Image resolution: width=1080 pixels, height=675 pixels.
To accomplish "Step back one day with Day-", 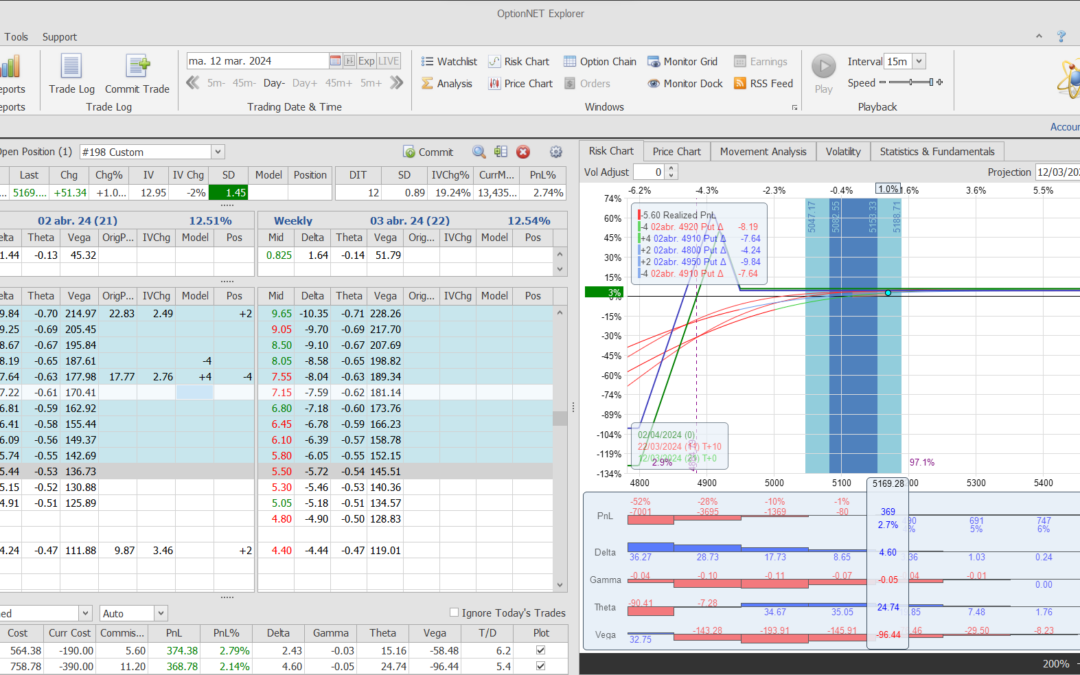I will [x=274, y=84].
